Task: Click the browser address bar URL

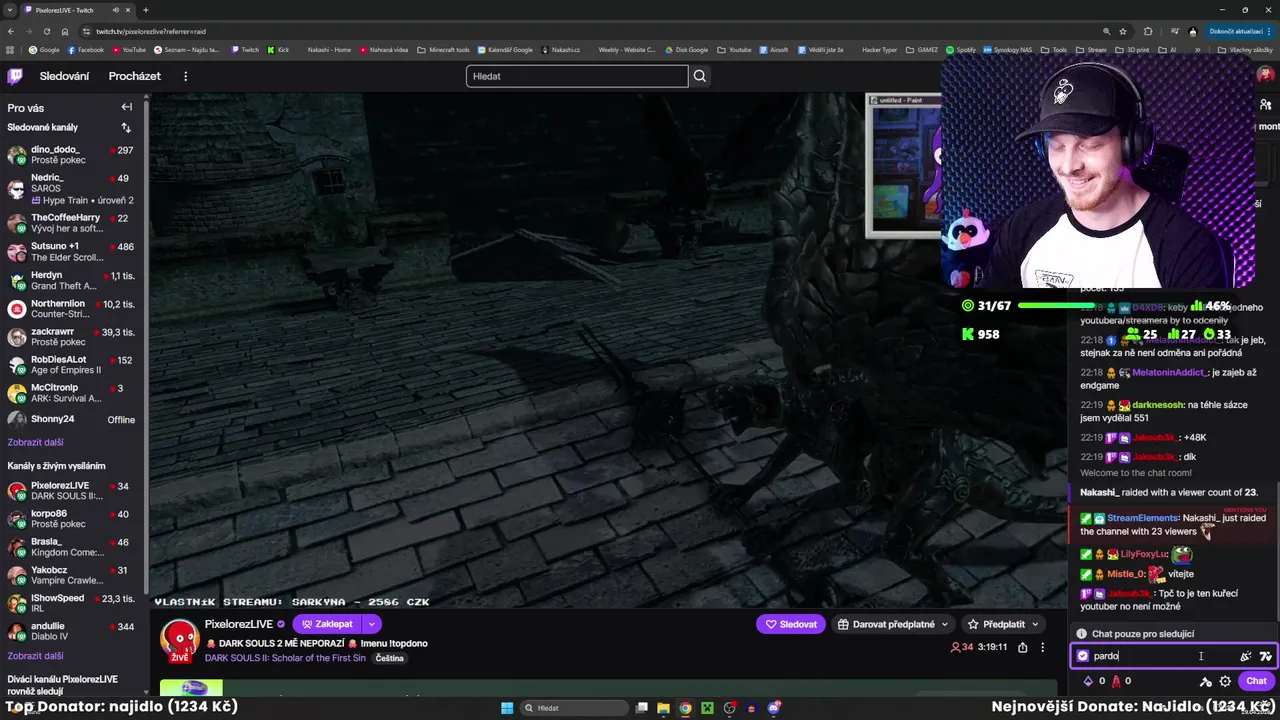Action: 151,31
